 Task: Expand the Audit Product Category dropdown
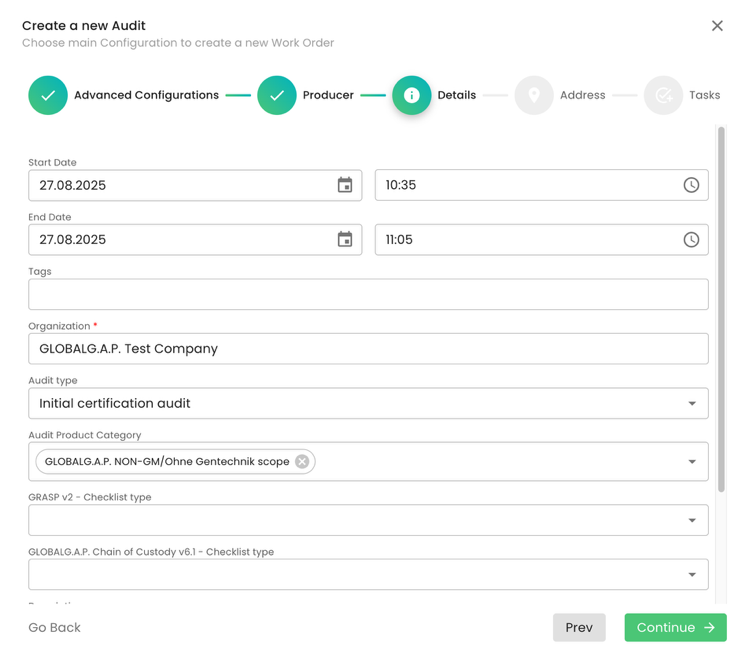(692, 462)
